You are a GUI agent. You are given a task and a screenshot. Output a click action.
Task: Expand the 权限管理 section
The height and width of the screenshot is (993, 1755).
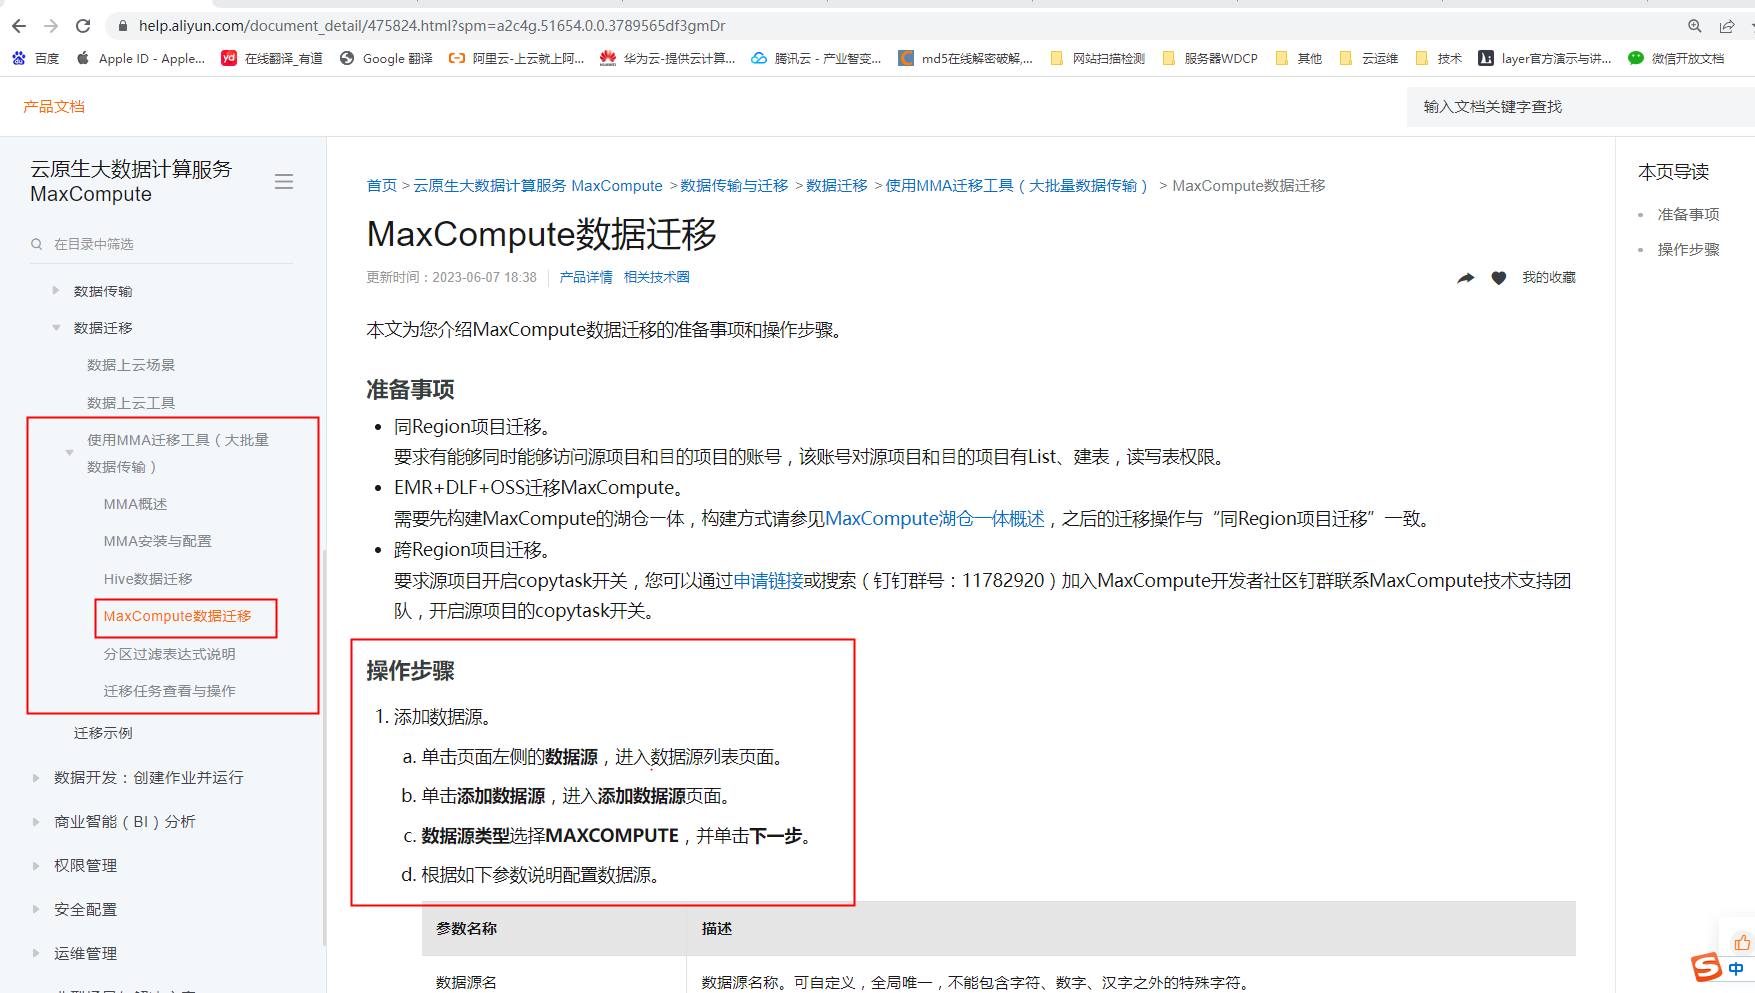coord(36,866)
